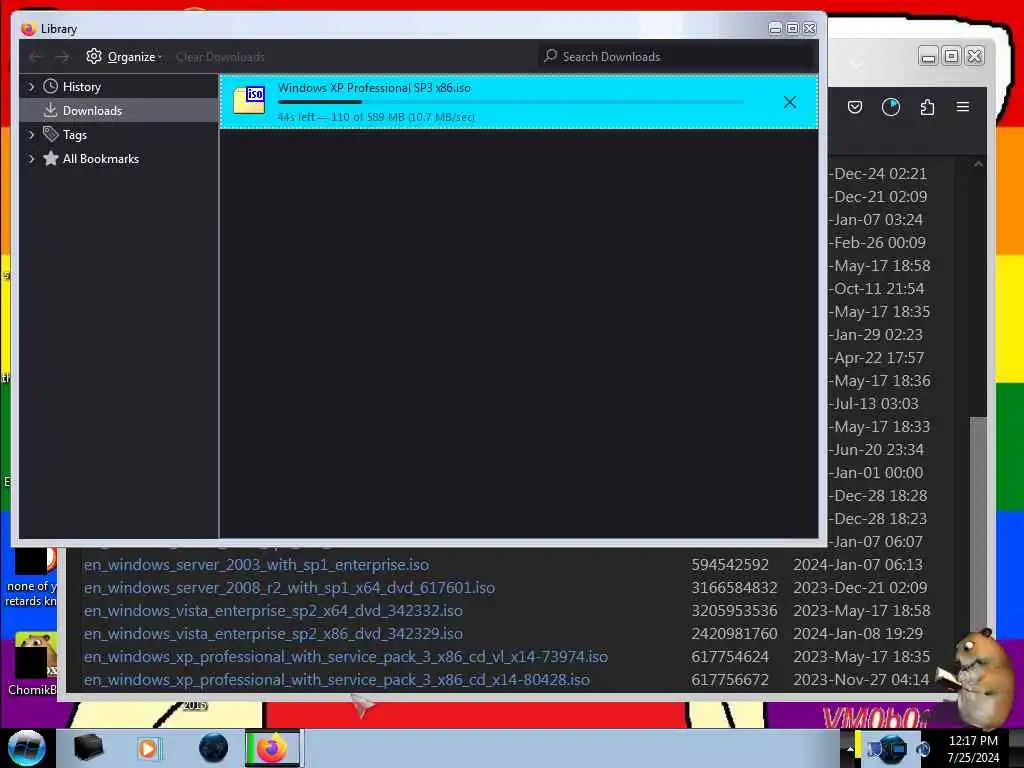Open the black box taskbar icon

[x=88, y=748]
